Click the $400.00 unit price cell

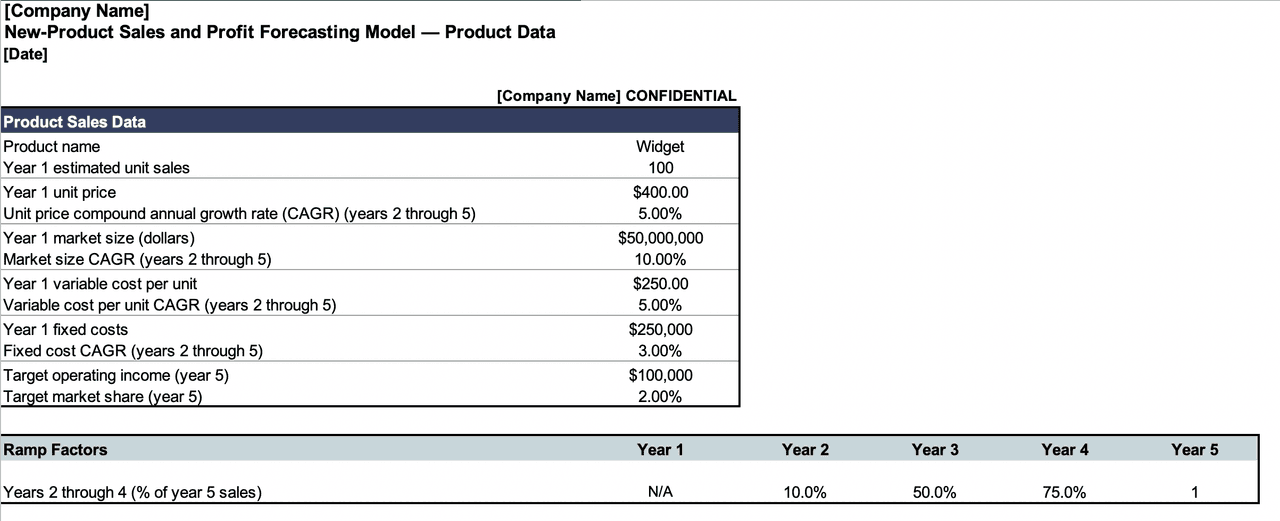(x=660, y=192)
